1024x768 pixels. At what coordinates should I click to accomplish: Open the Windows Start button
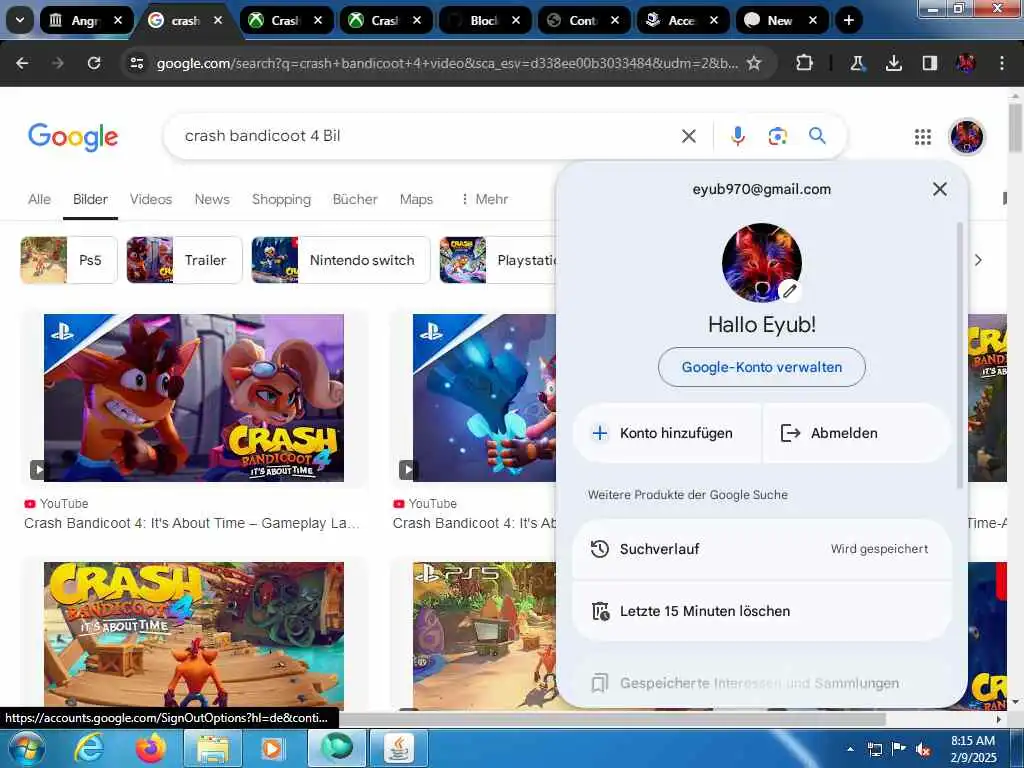tap(26, 748)
